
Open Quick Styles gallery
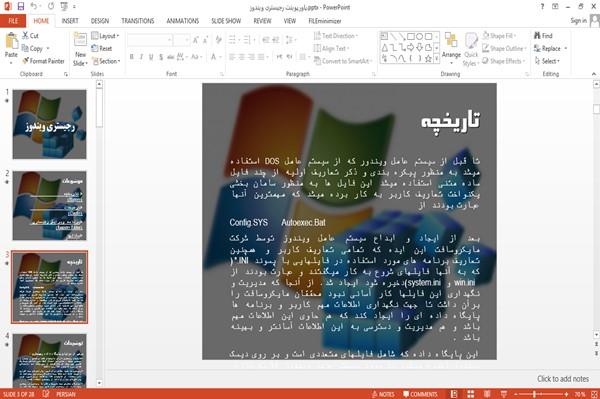(x=471, y=49)
